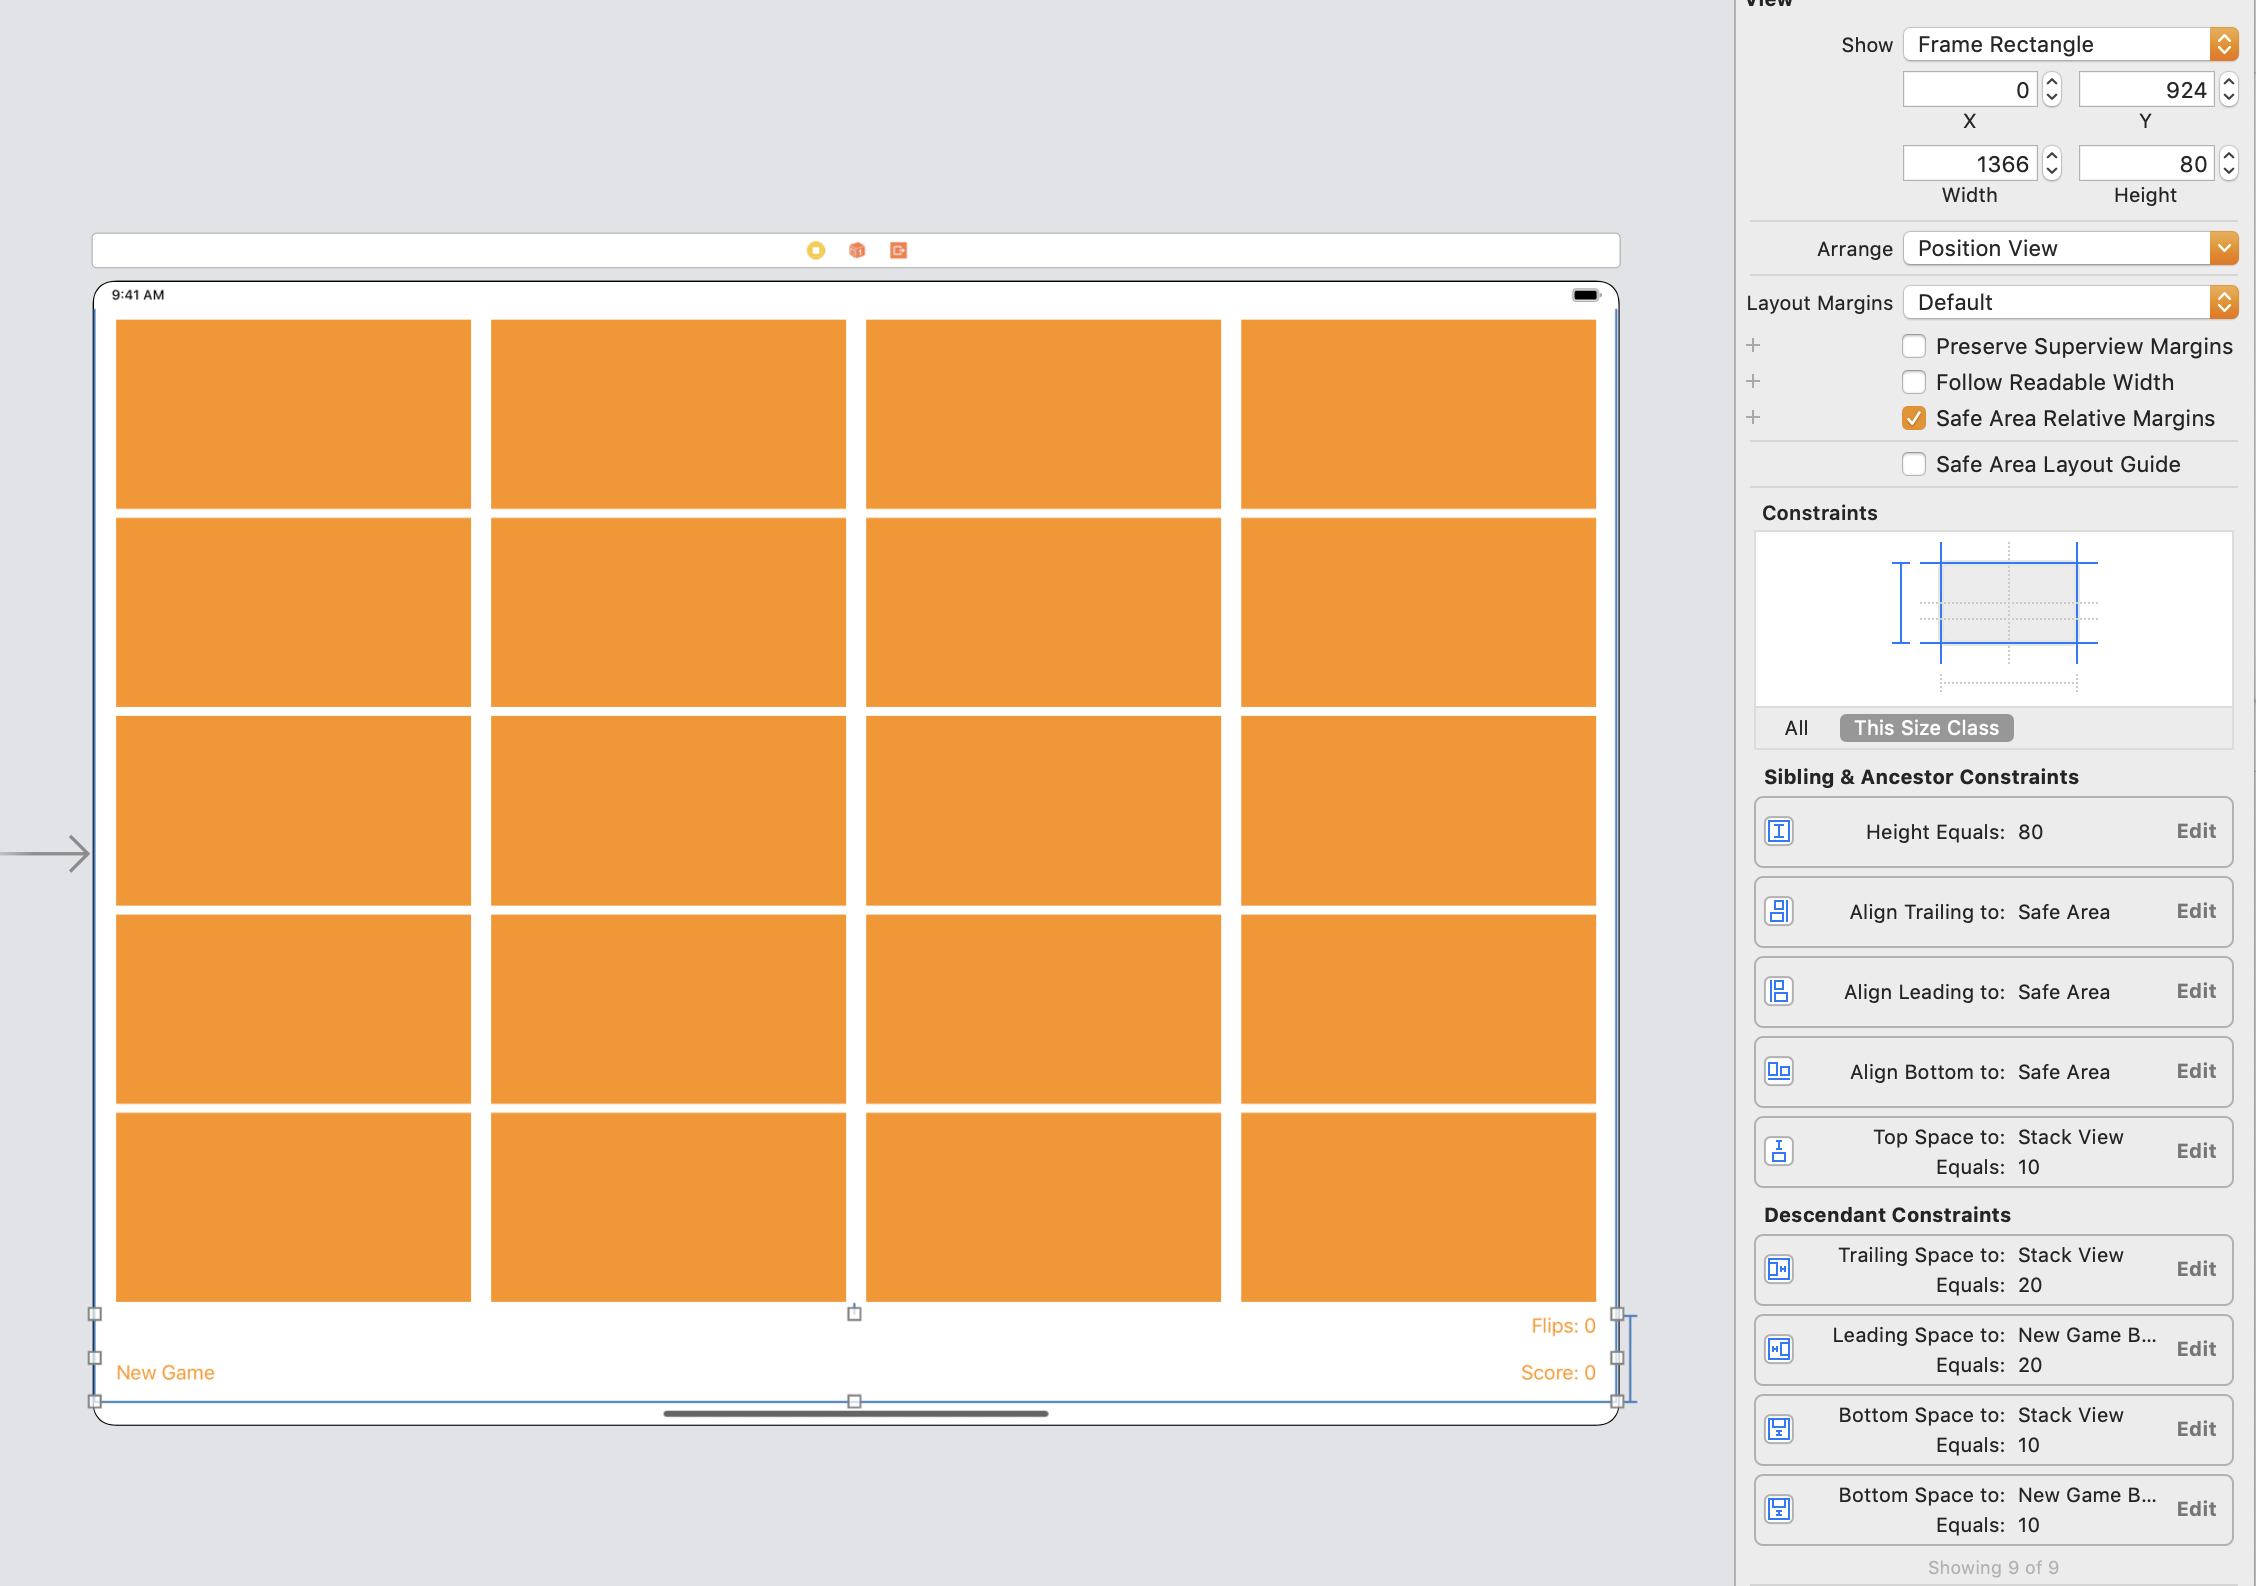Screen dimensions: 2256x1586
Task: Switch to the All constraints tab
Action: 1796,728
